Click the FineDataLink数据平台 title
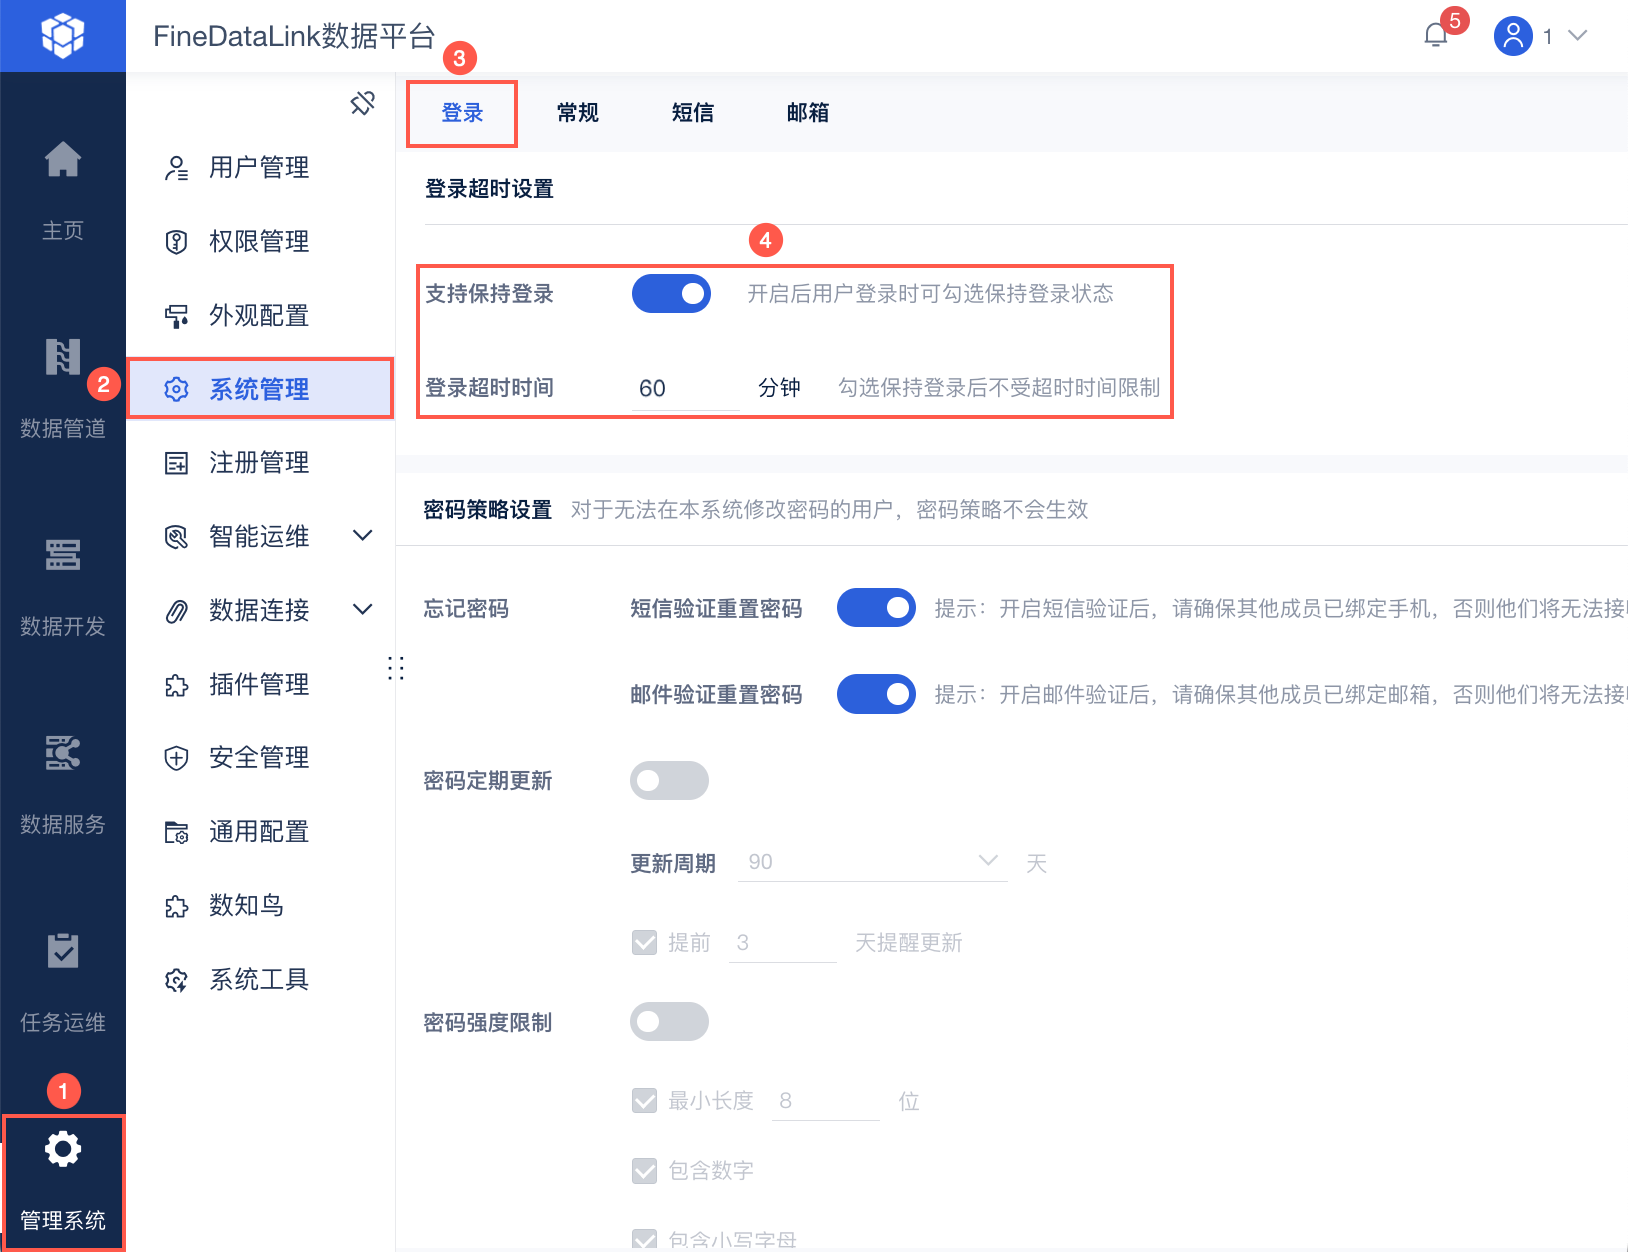 294,36
